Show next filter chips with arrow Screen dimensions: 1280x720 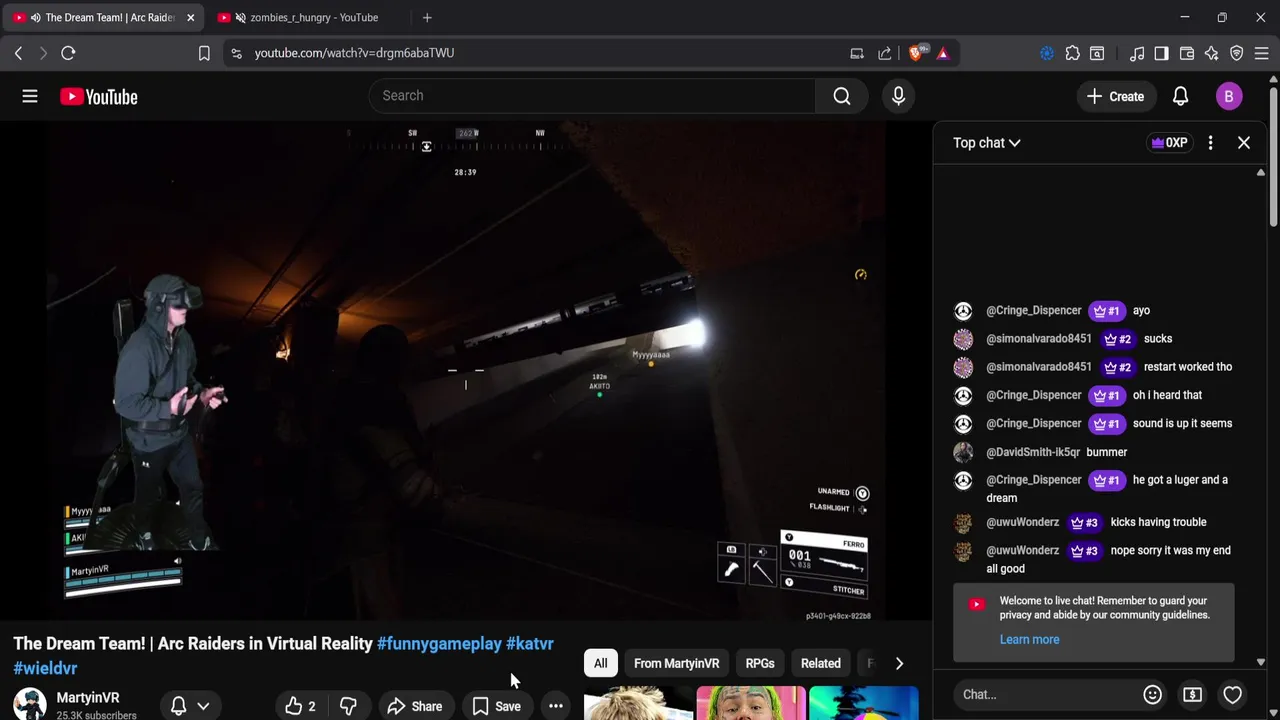899,663
